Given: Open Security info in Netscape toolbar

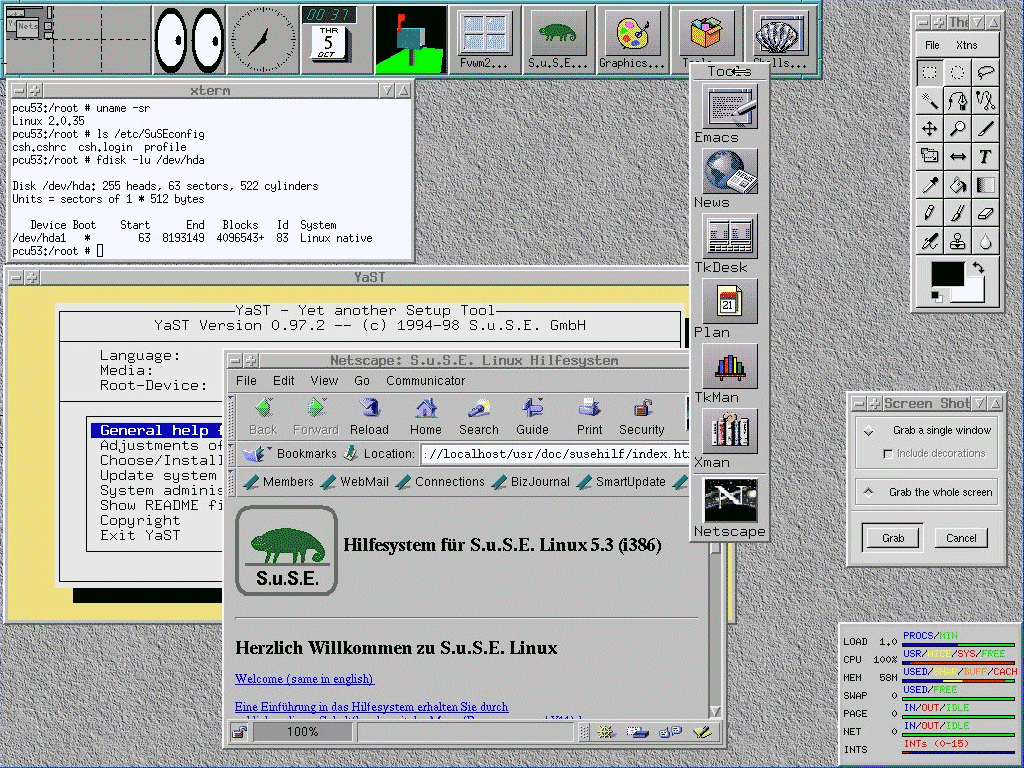Looking at the screenshot, I should (x=641, y=417).
